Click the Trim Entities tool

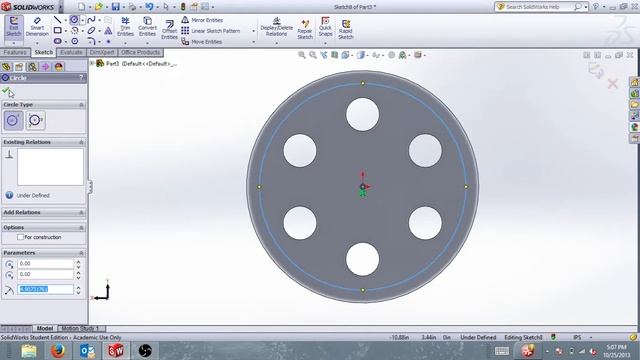[125, 27]
